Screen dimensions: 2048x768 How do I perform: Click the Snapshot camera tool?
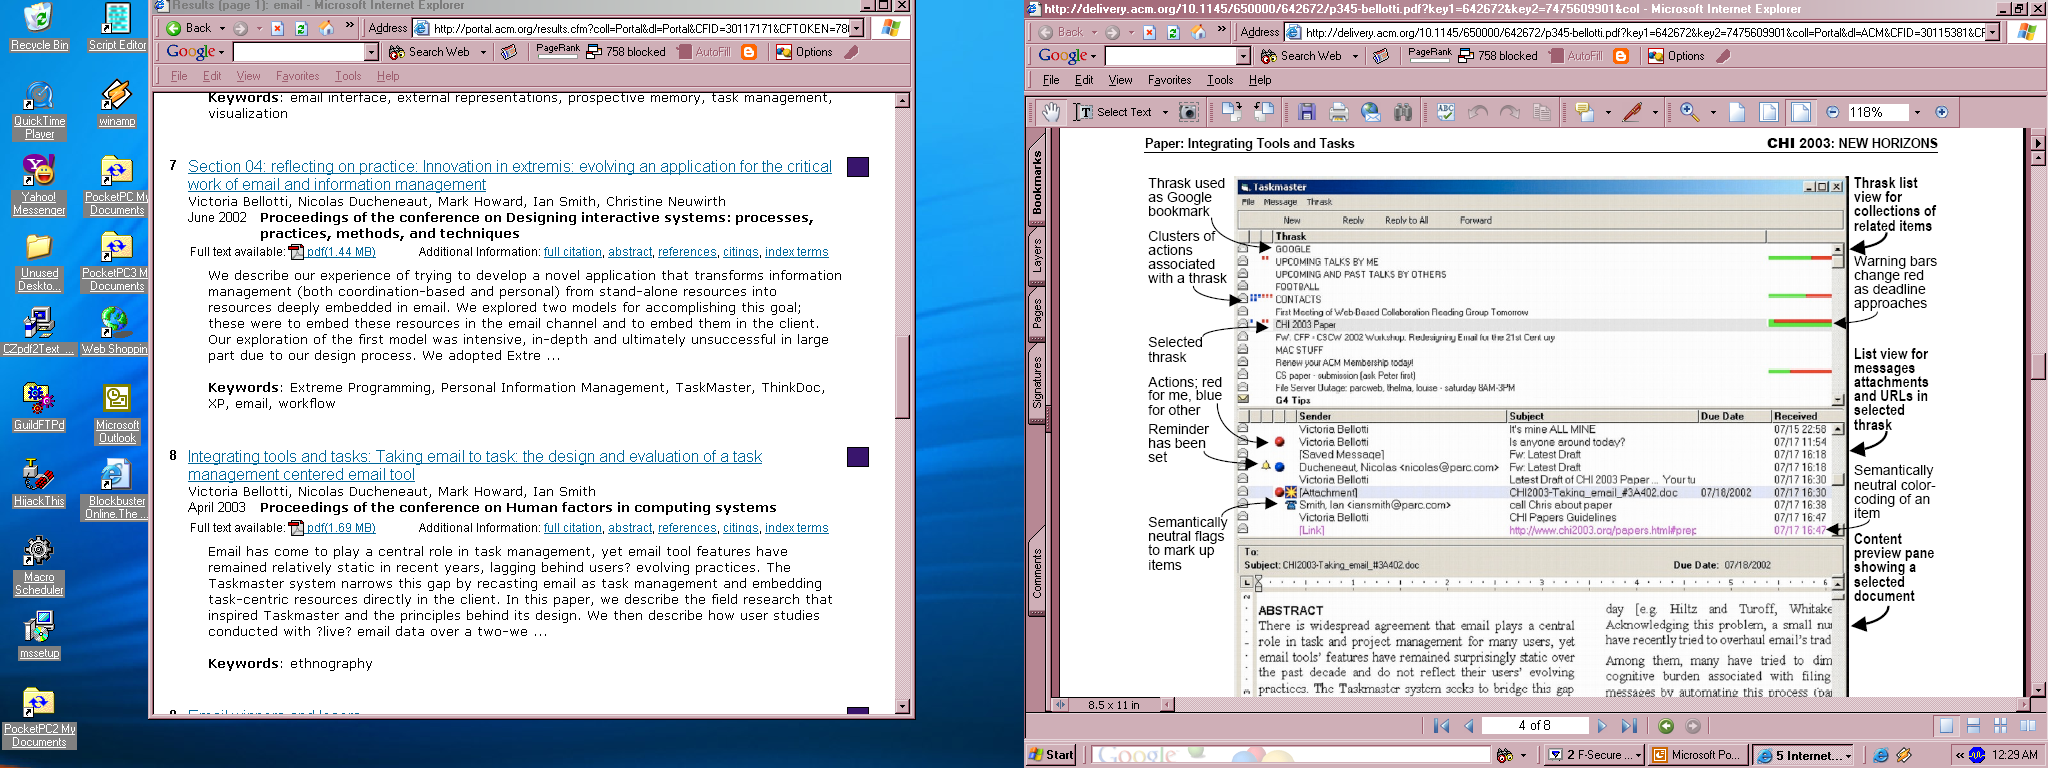tap(1188, 112)
